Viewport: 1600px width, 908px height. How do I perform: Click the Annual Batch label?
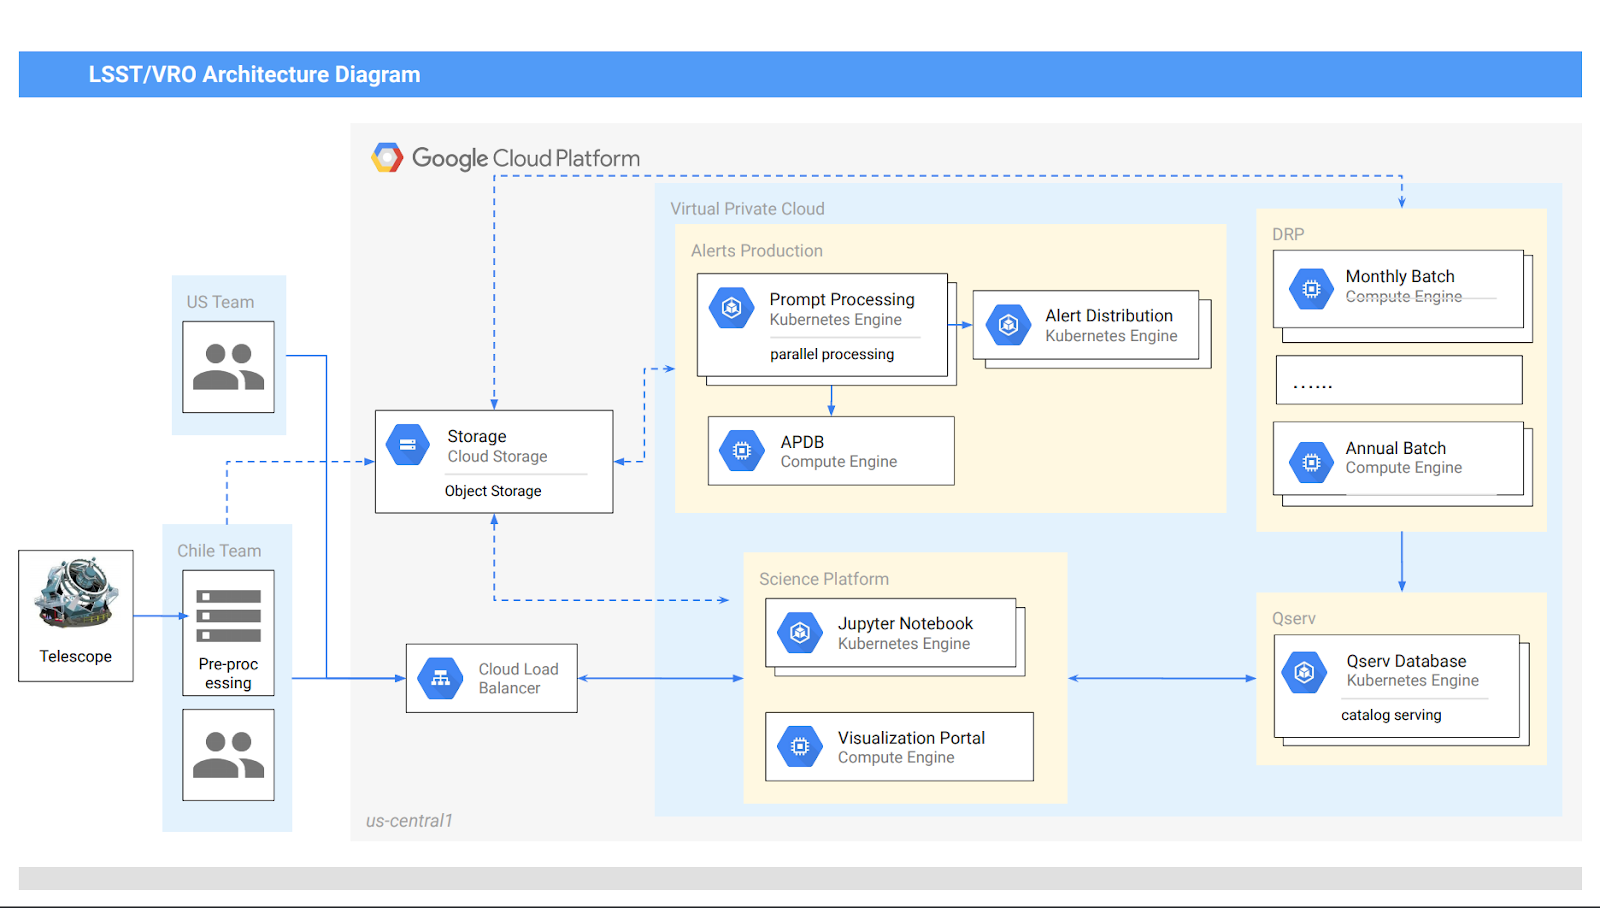tap(1395, 448)
